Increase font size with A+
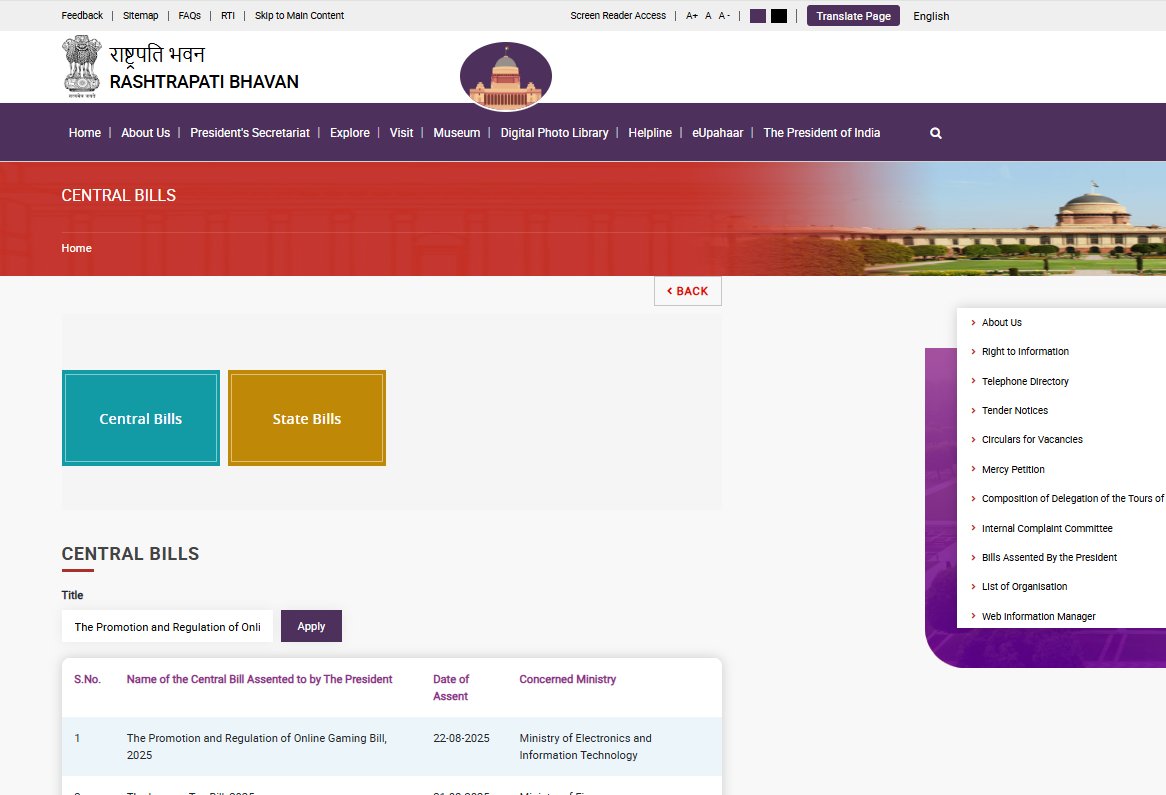The image size is (1166, 795). click(692, 16)
